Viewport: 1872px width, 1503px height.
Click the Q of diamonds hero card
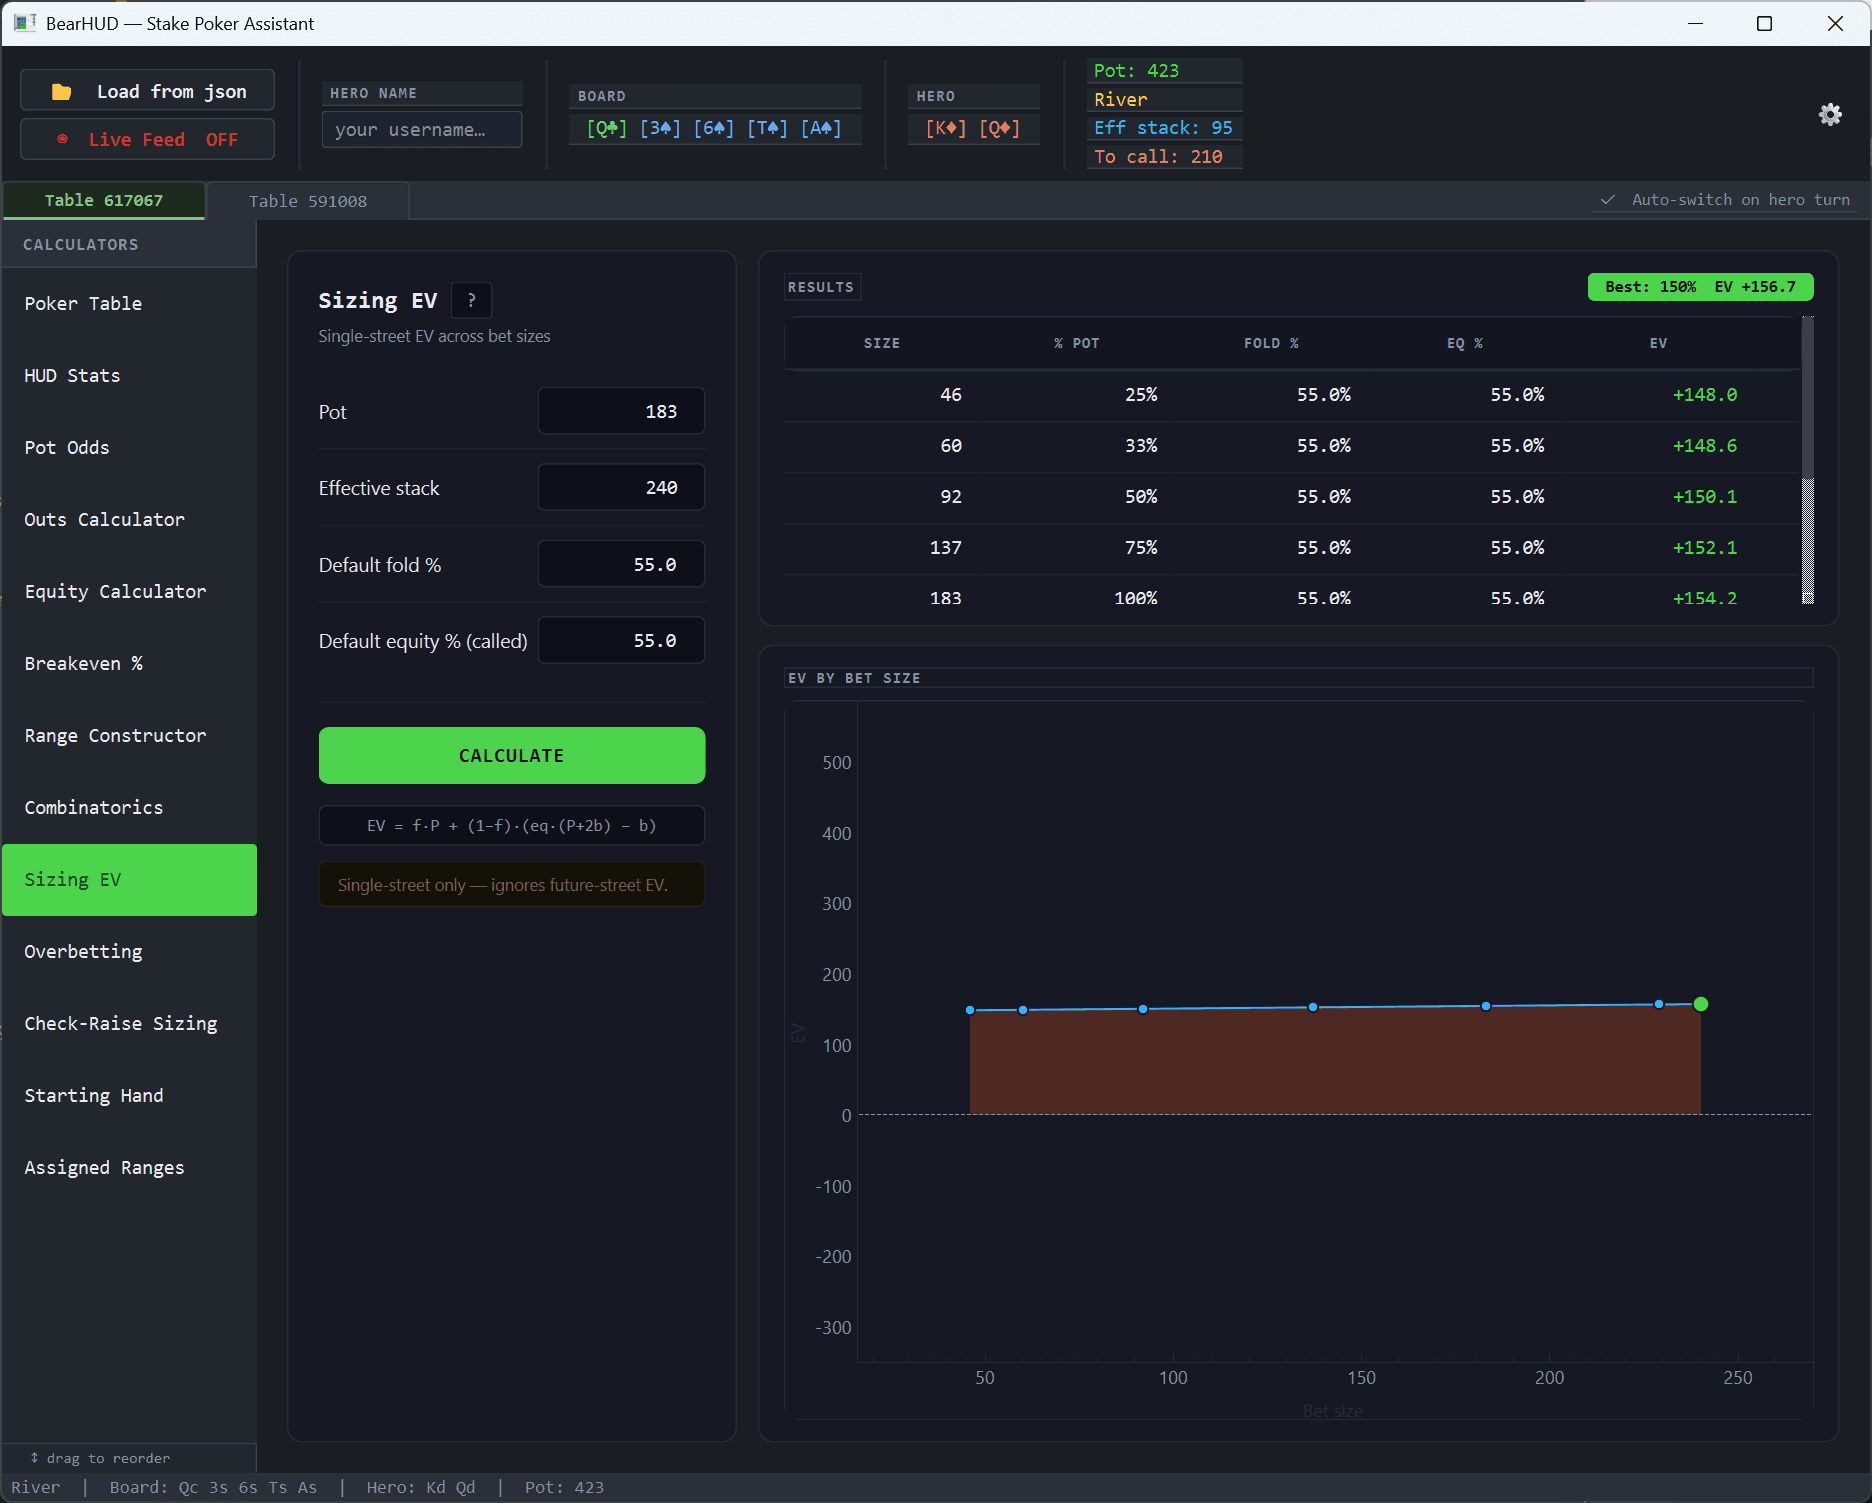click(x=1000, y=128)
